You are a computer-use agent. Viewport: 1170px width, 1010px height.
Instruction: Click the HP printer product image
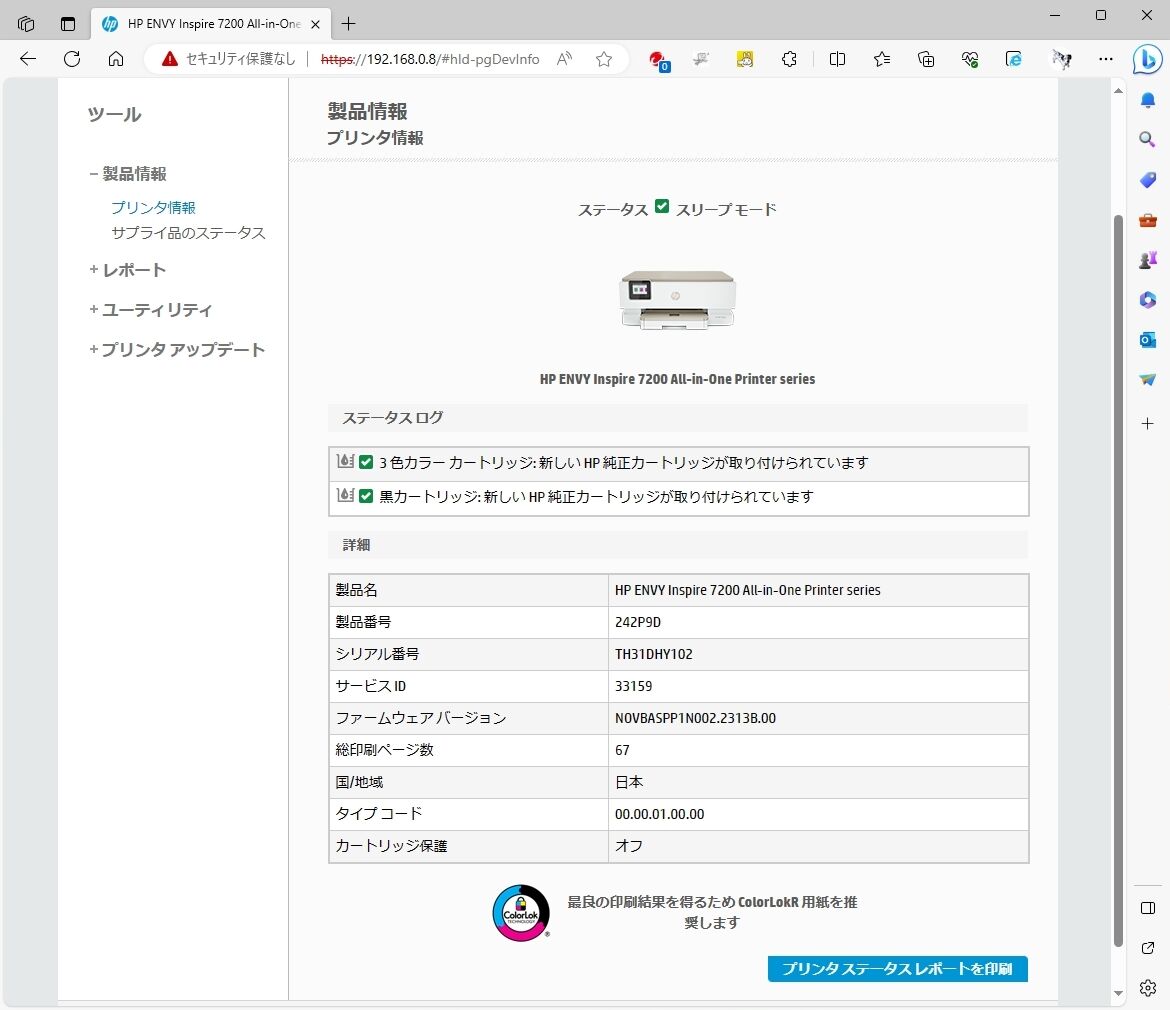pyautogui.click(x=678, y=300)
